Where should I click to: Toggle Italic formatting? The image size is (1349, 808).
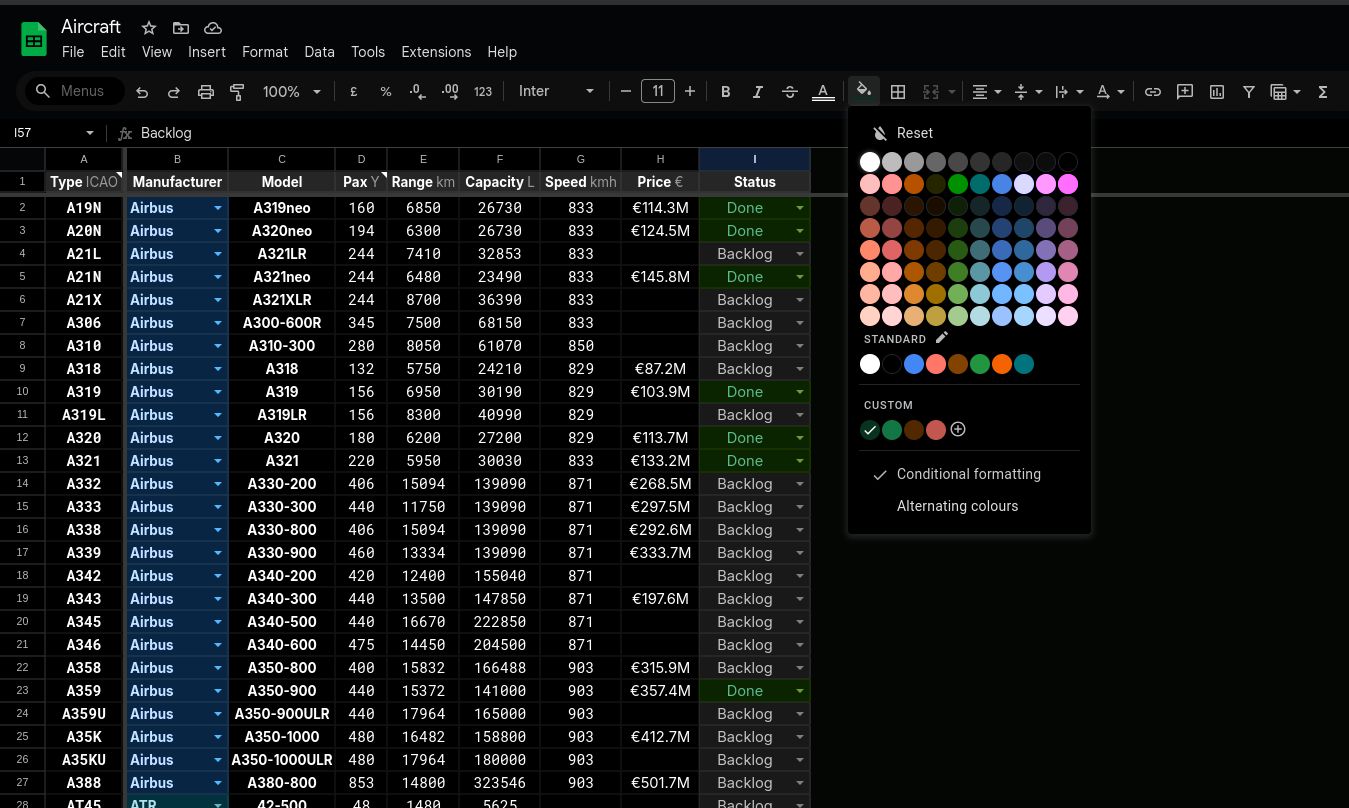(758, 92)
